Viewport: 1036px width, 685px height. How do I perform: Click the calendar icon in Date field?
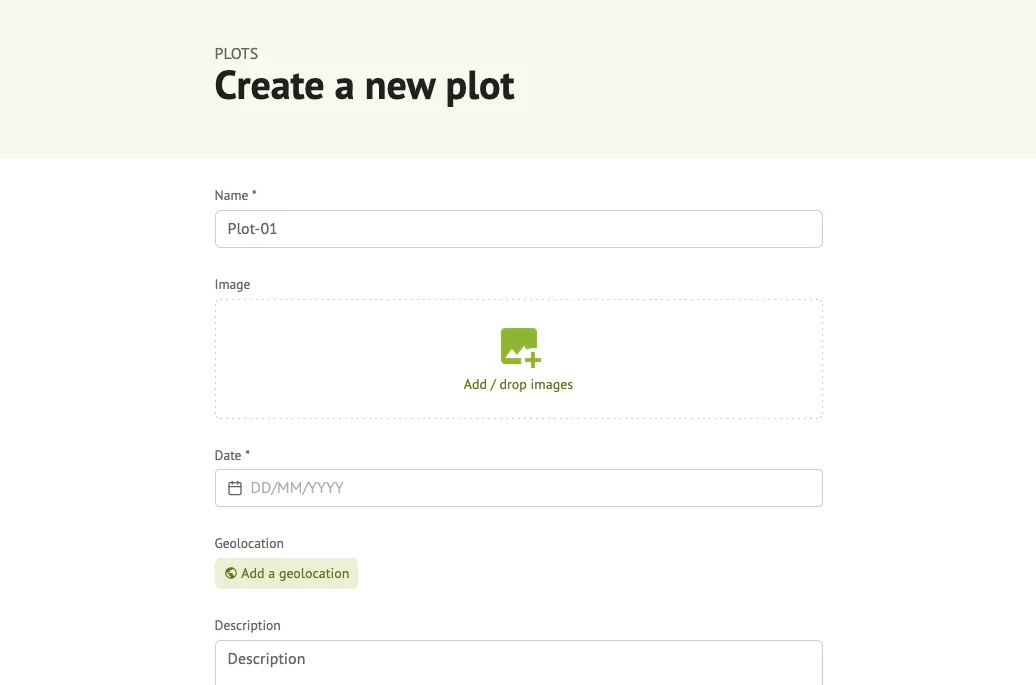pos(235,488)
